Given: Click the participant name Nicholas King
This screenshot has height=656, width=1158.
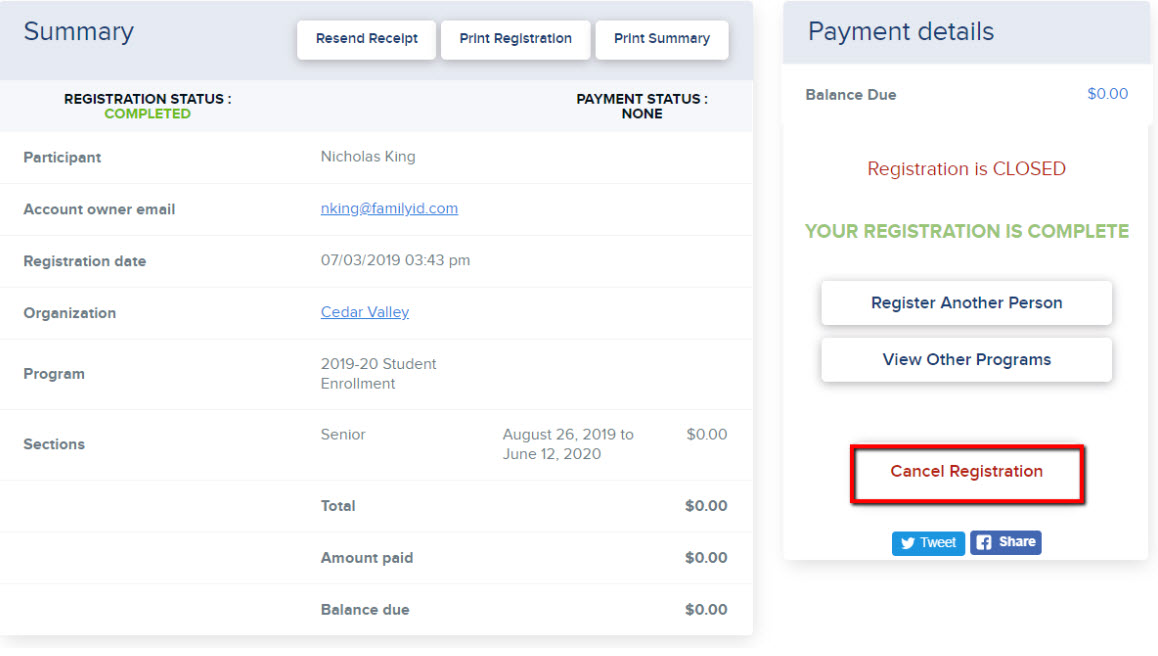Looking at the screenshot, I should click(368, 157).
